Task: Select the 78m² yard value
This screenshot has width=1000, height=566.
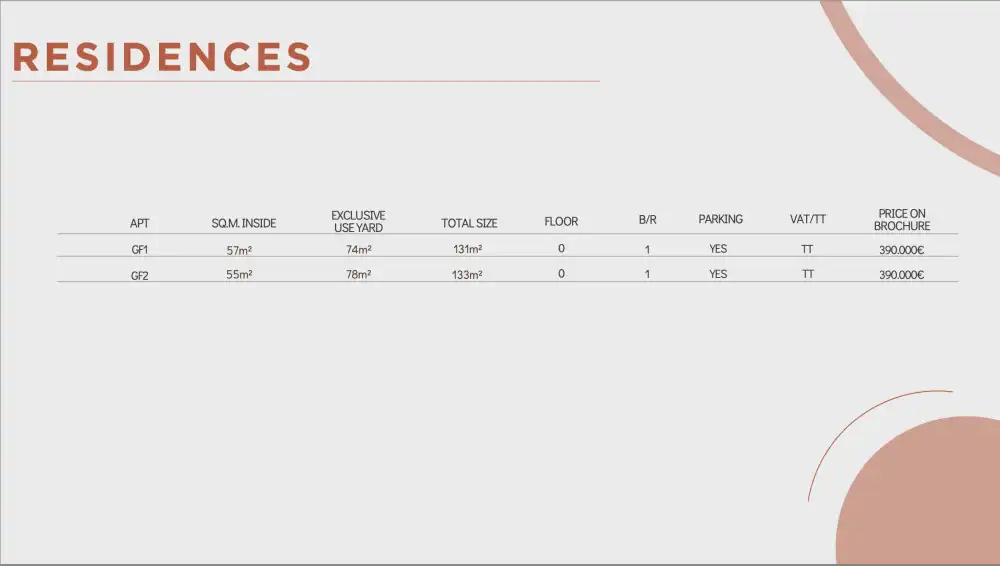Action: 358,275
